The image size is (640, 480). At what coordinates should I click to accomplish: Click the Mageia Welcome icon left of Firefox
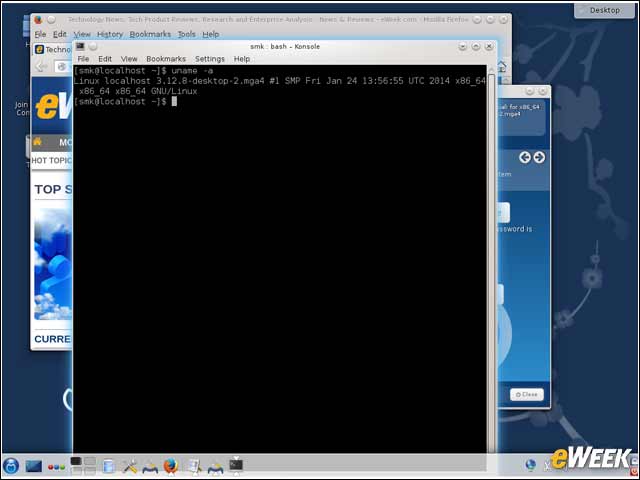point(150,467)
